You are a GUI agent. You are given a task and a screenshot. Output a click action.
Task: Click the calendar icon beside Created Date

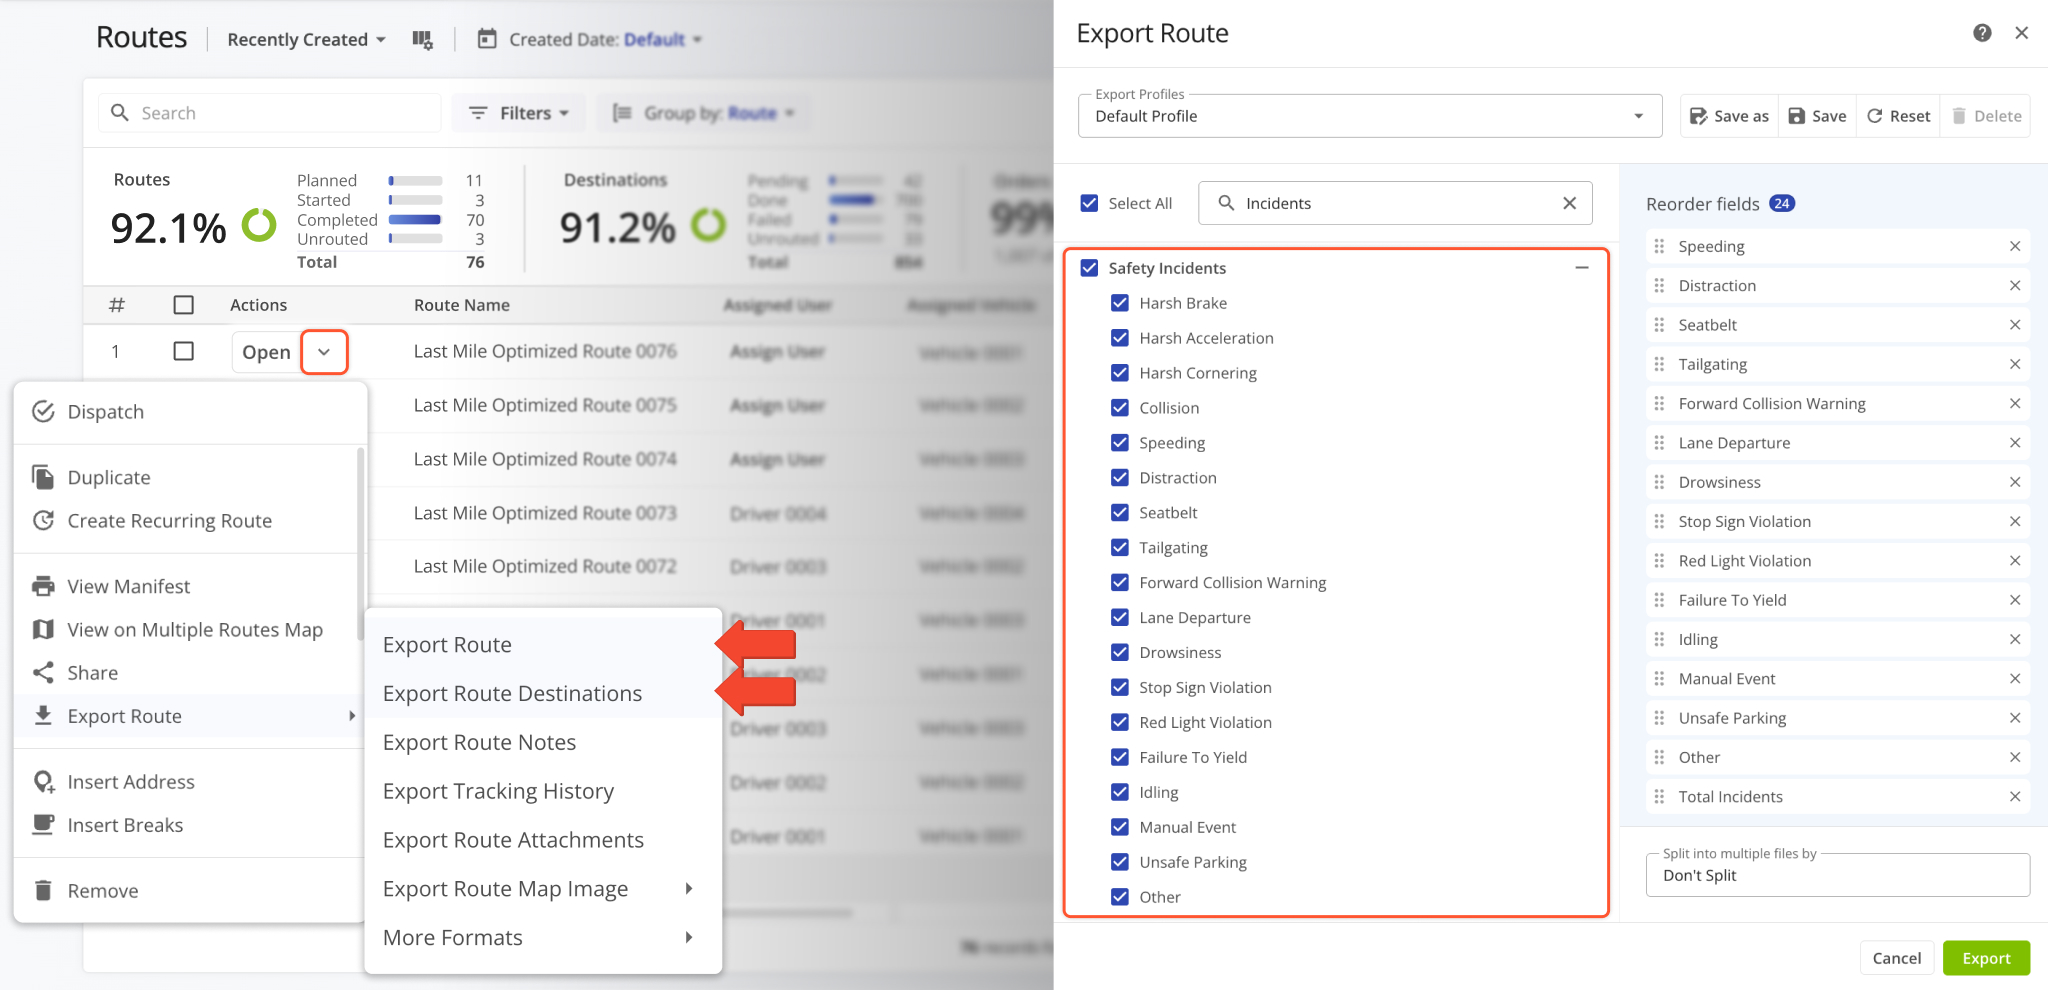pos(487,39)
